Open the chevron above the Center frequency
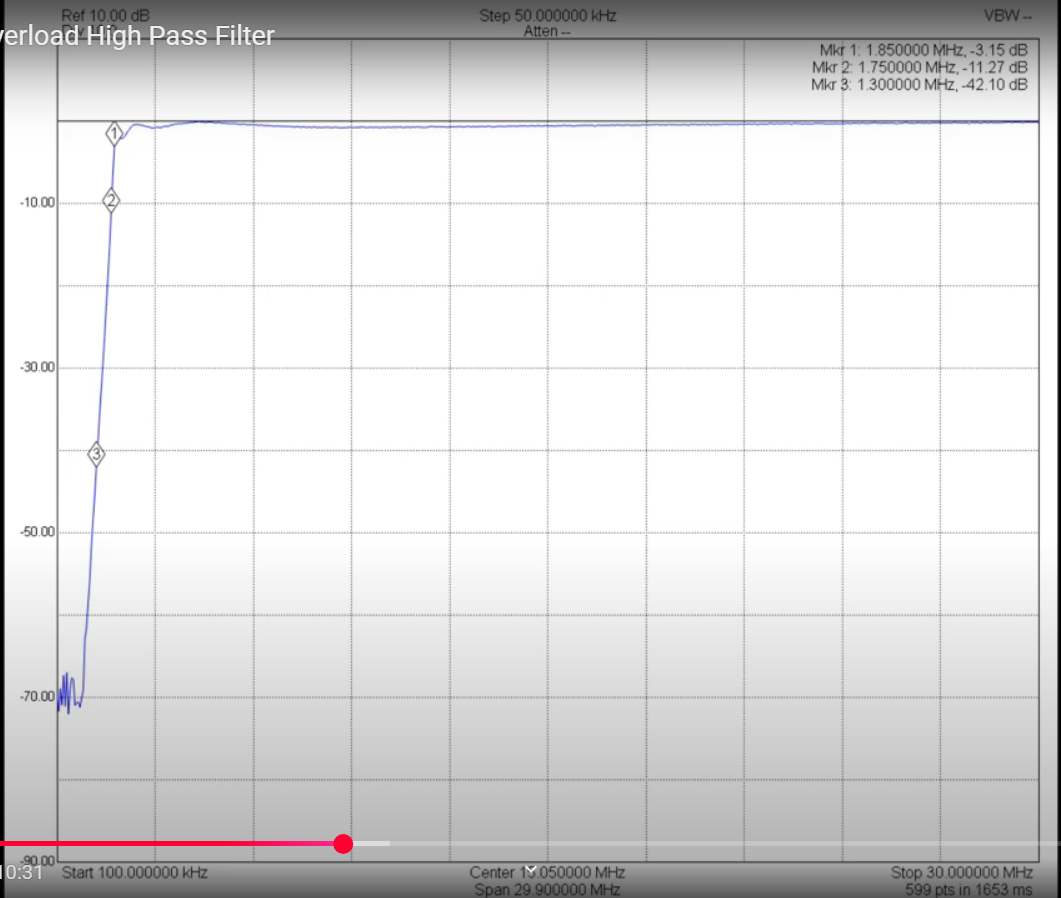 coord(530,868)
